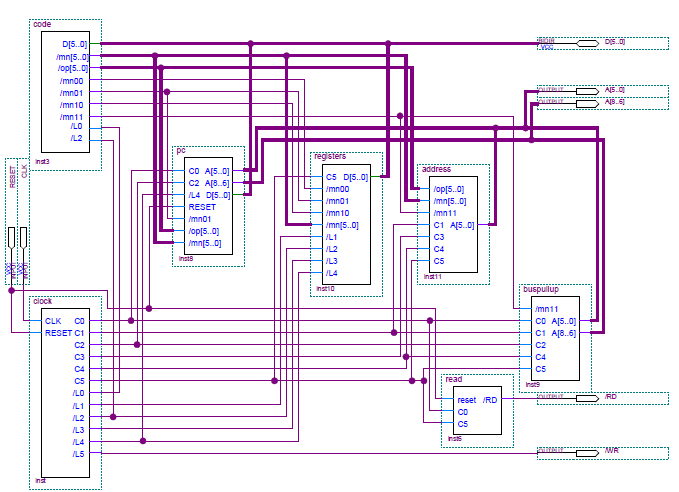Click the /op[5..0] port on address block

pyautogui.click(x=449, y=189)
